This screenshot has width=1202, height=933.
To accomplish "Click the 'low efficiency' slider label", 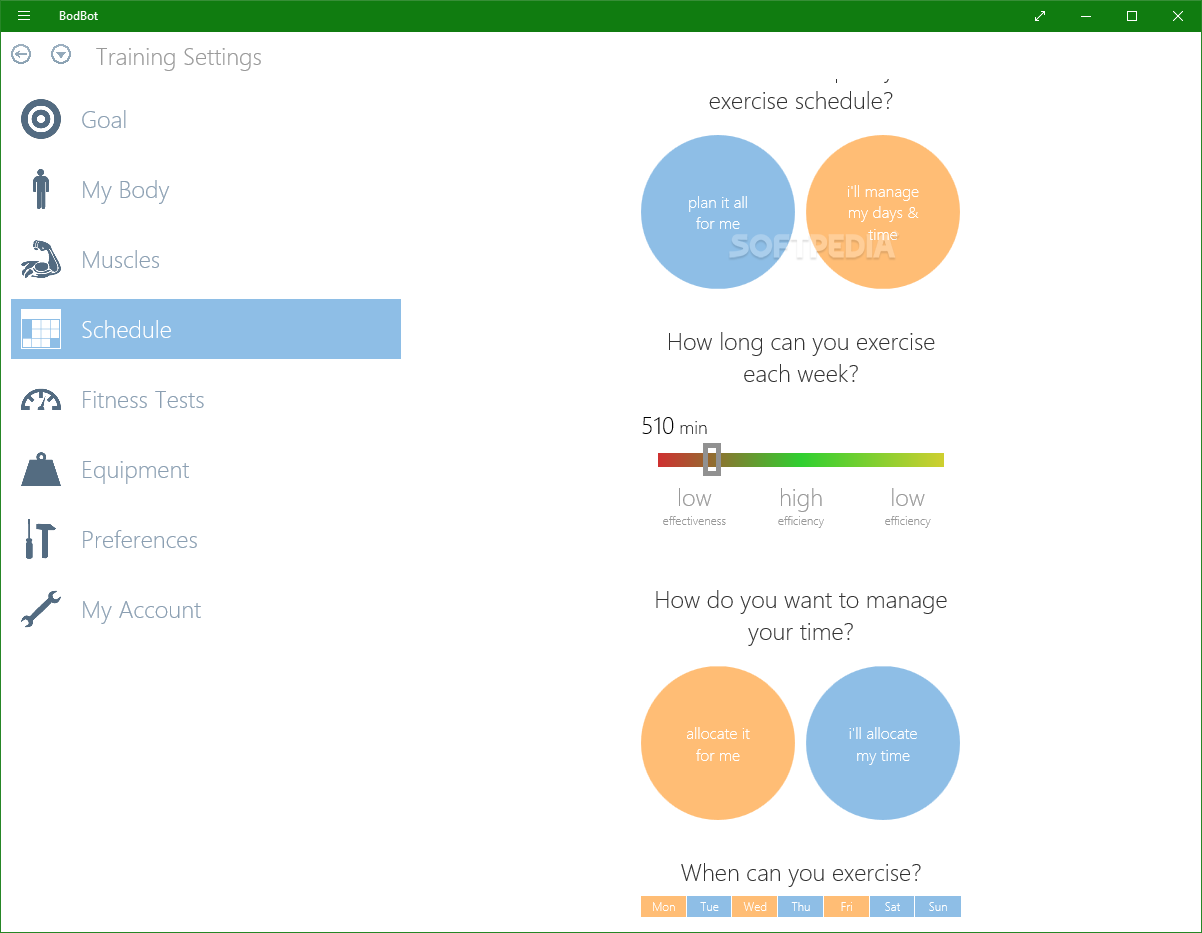I will pos(908,506).
